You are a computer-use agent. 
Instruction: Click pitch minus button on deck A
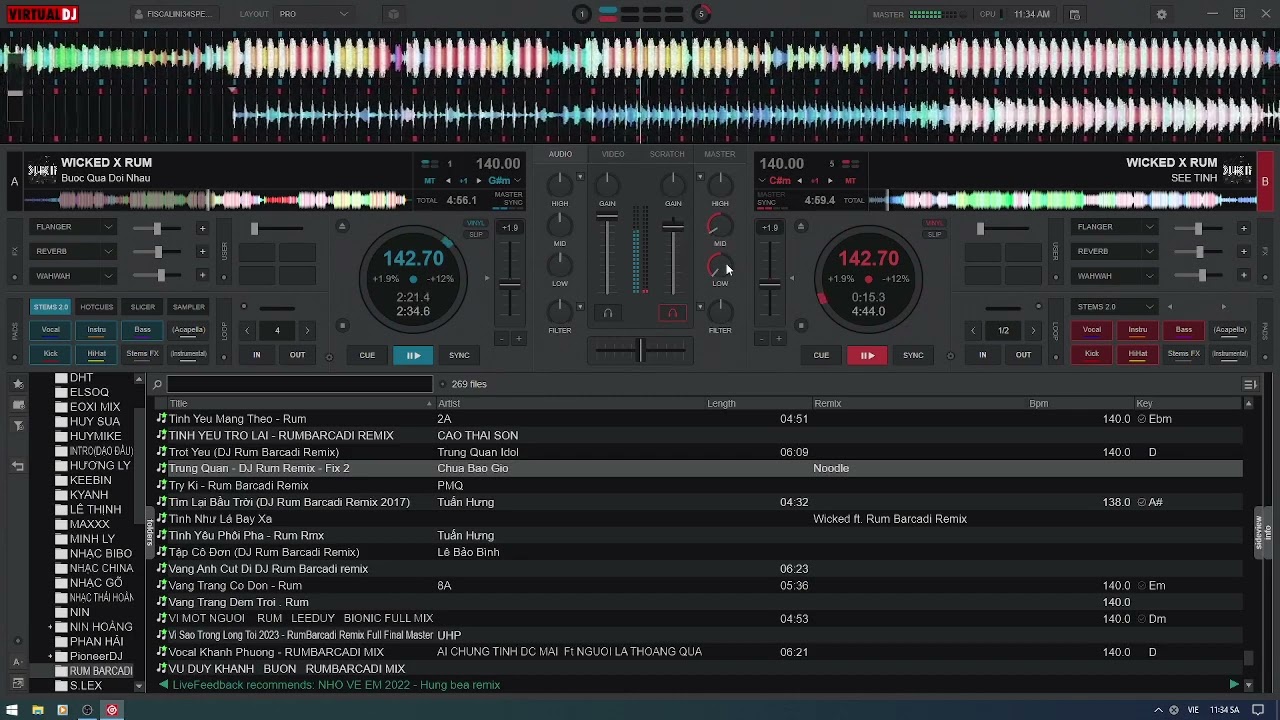click(502, 339)
